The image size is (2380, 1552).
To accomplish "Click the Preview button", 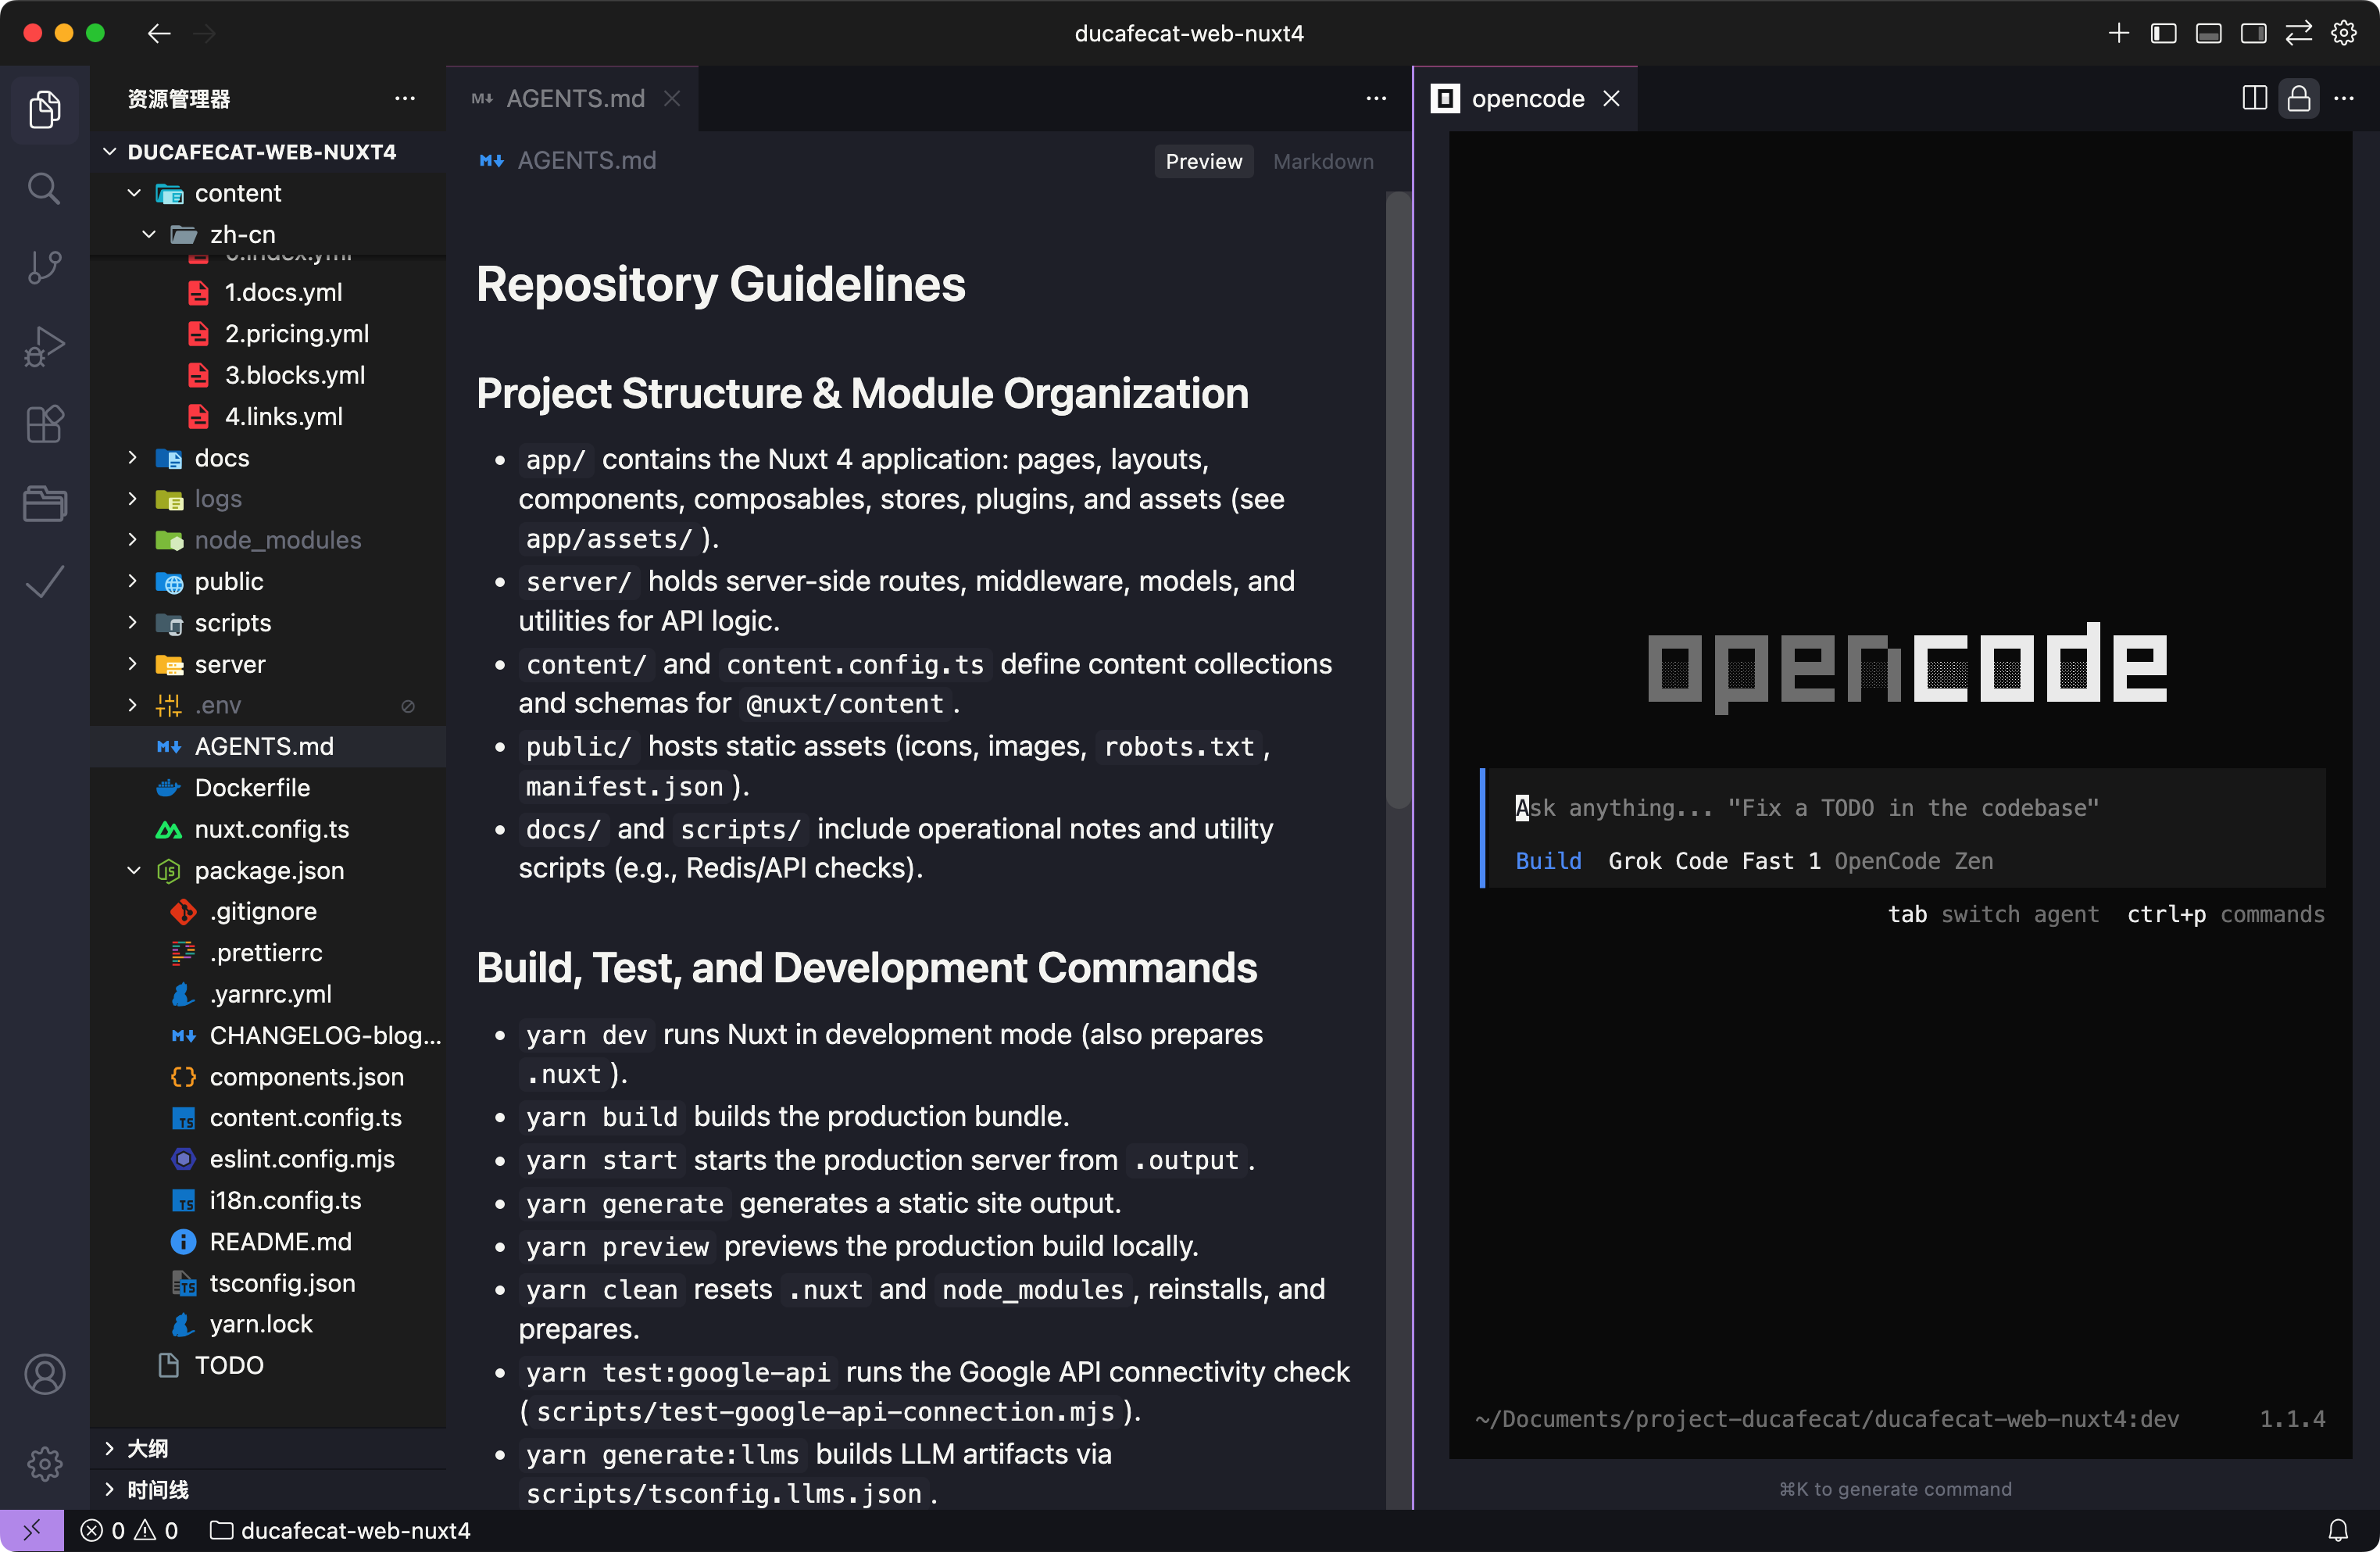I will click(x=1203, y=161).
